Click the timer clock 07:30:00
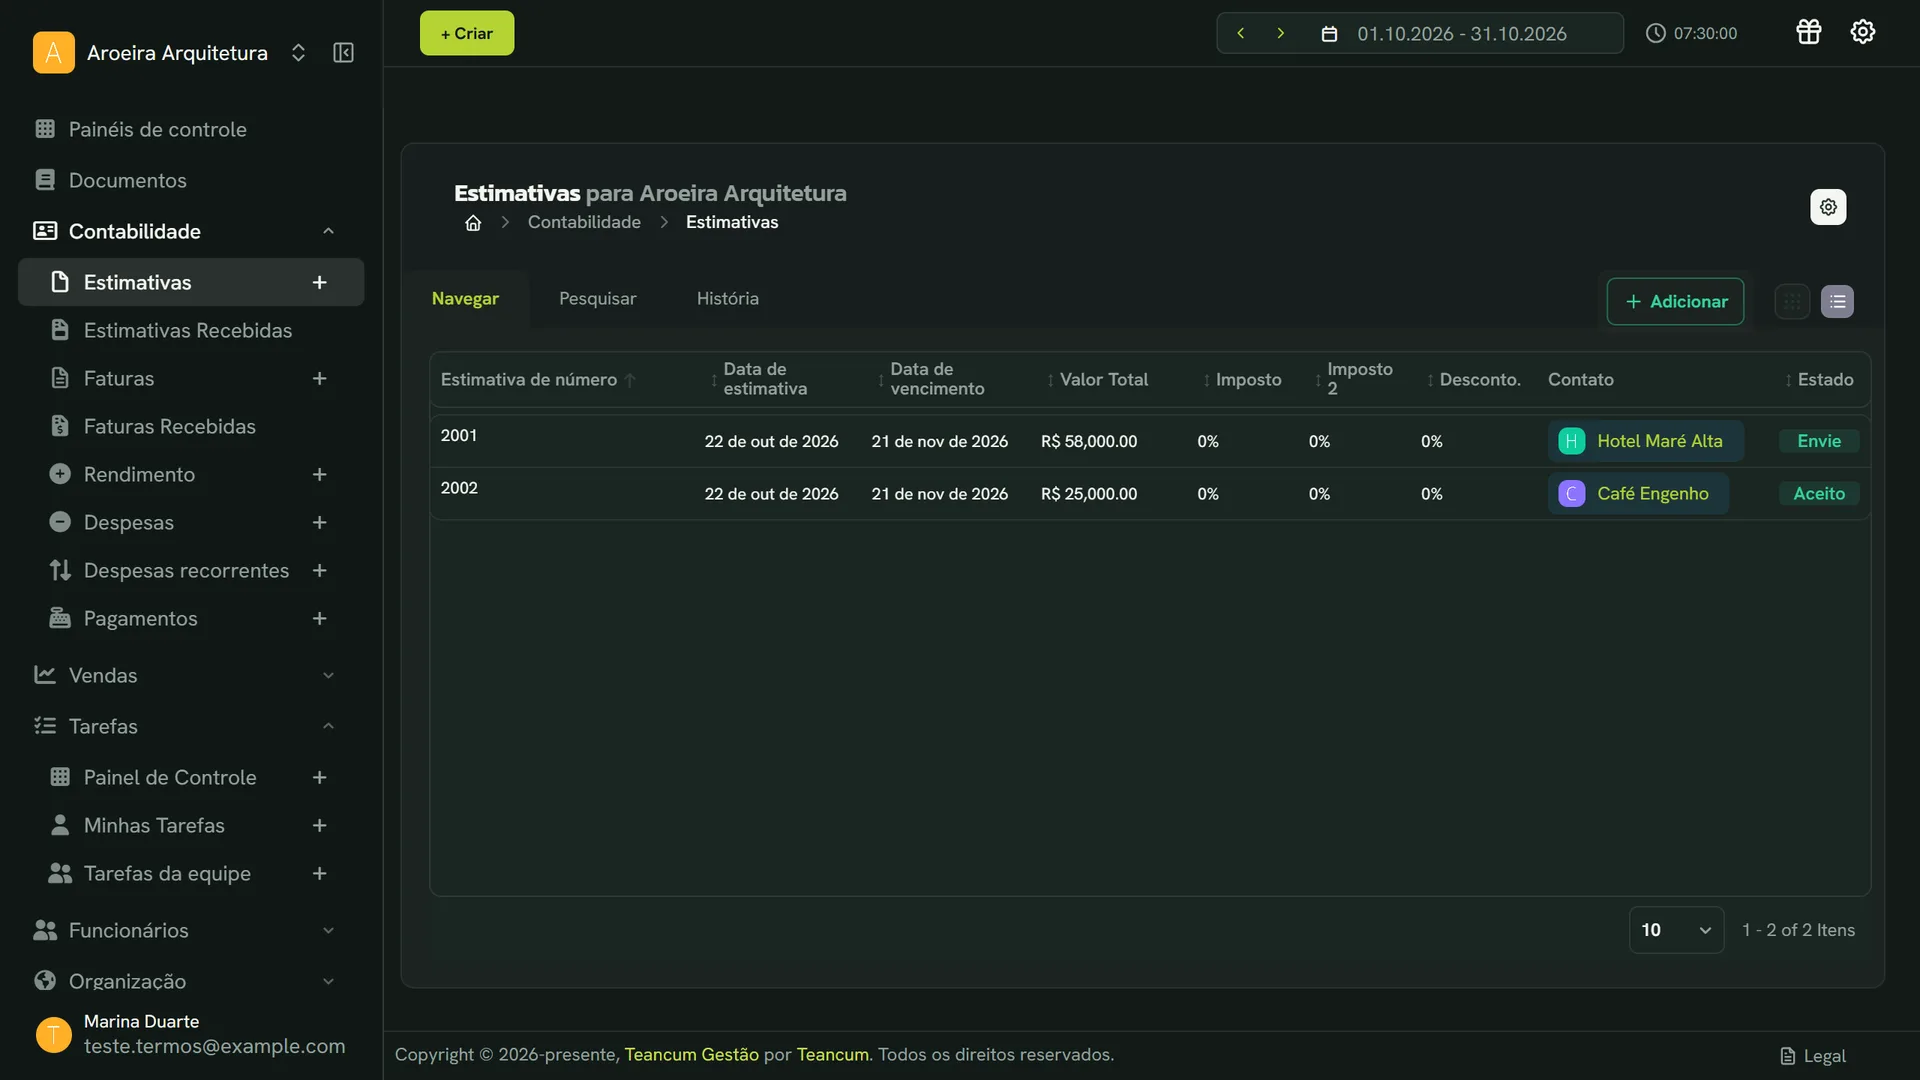This screenshot has height=1080, width=1920. click(x=1691, y=33)
